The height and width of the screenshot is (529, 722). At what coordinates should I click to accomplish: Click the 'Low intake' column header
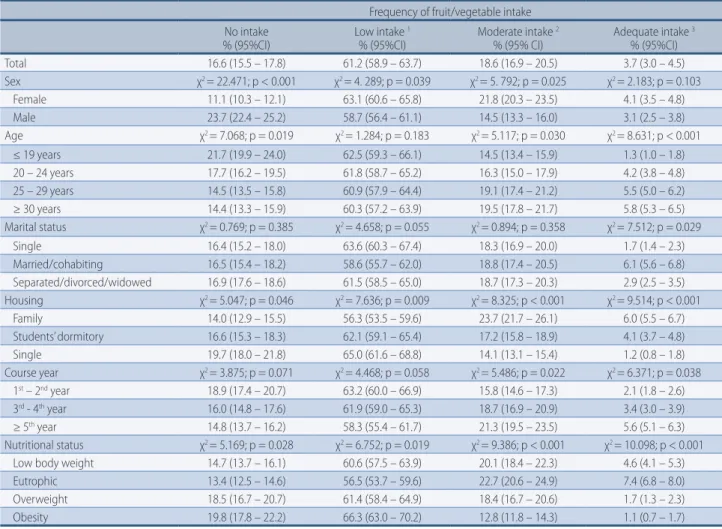(x=382, y=38)
